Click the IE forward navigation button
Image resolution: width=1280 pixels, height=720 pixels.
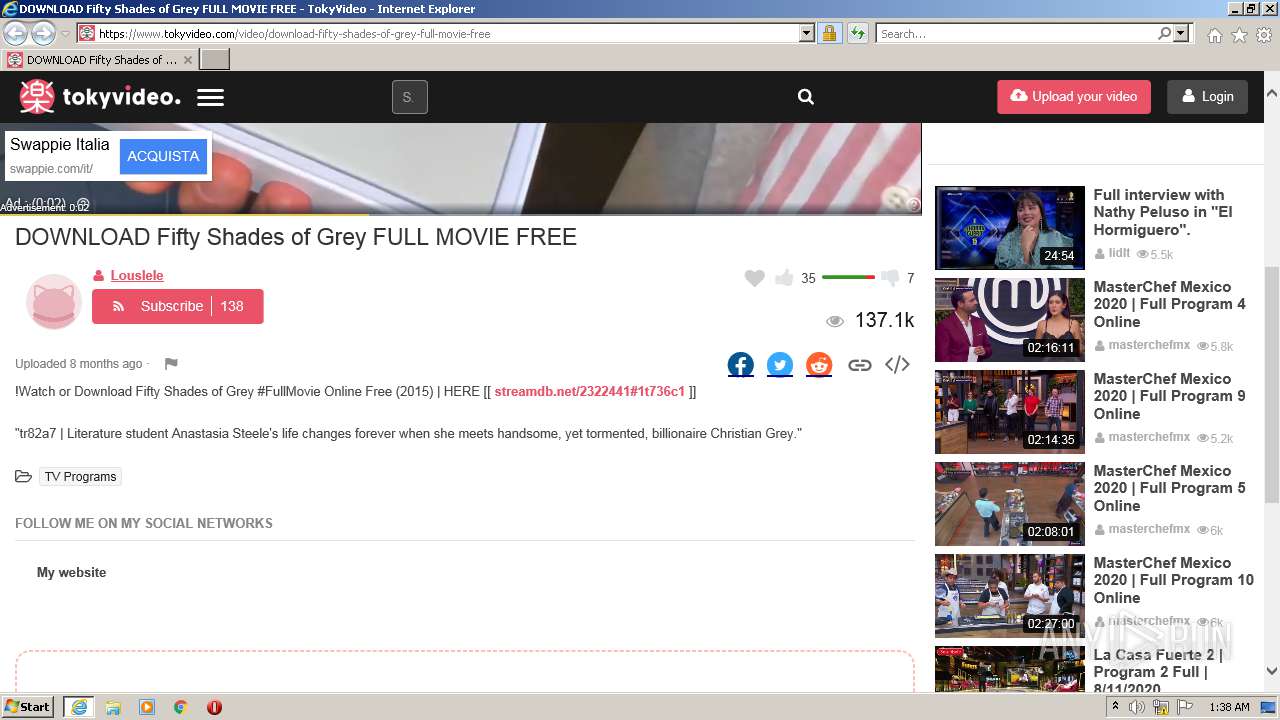(43, 33)
